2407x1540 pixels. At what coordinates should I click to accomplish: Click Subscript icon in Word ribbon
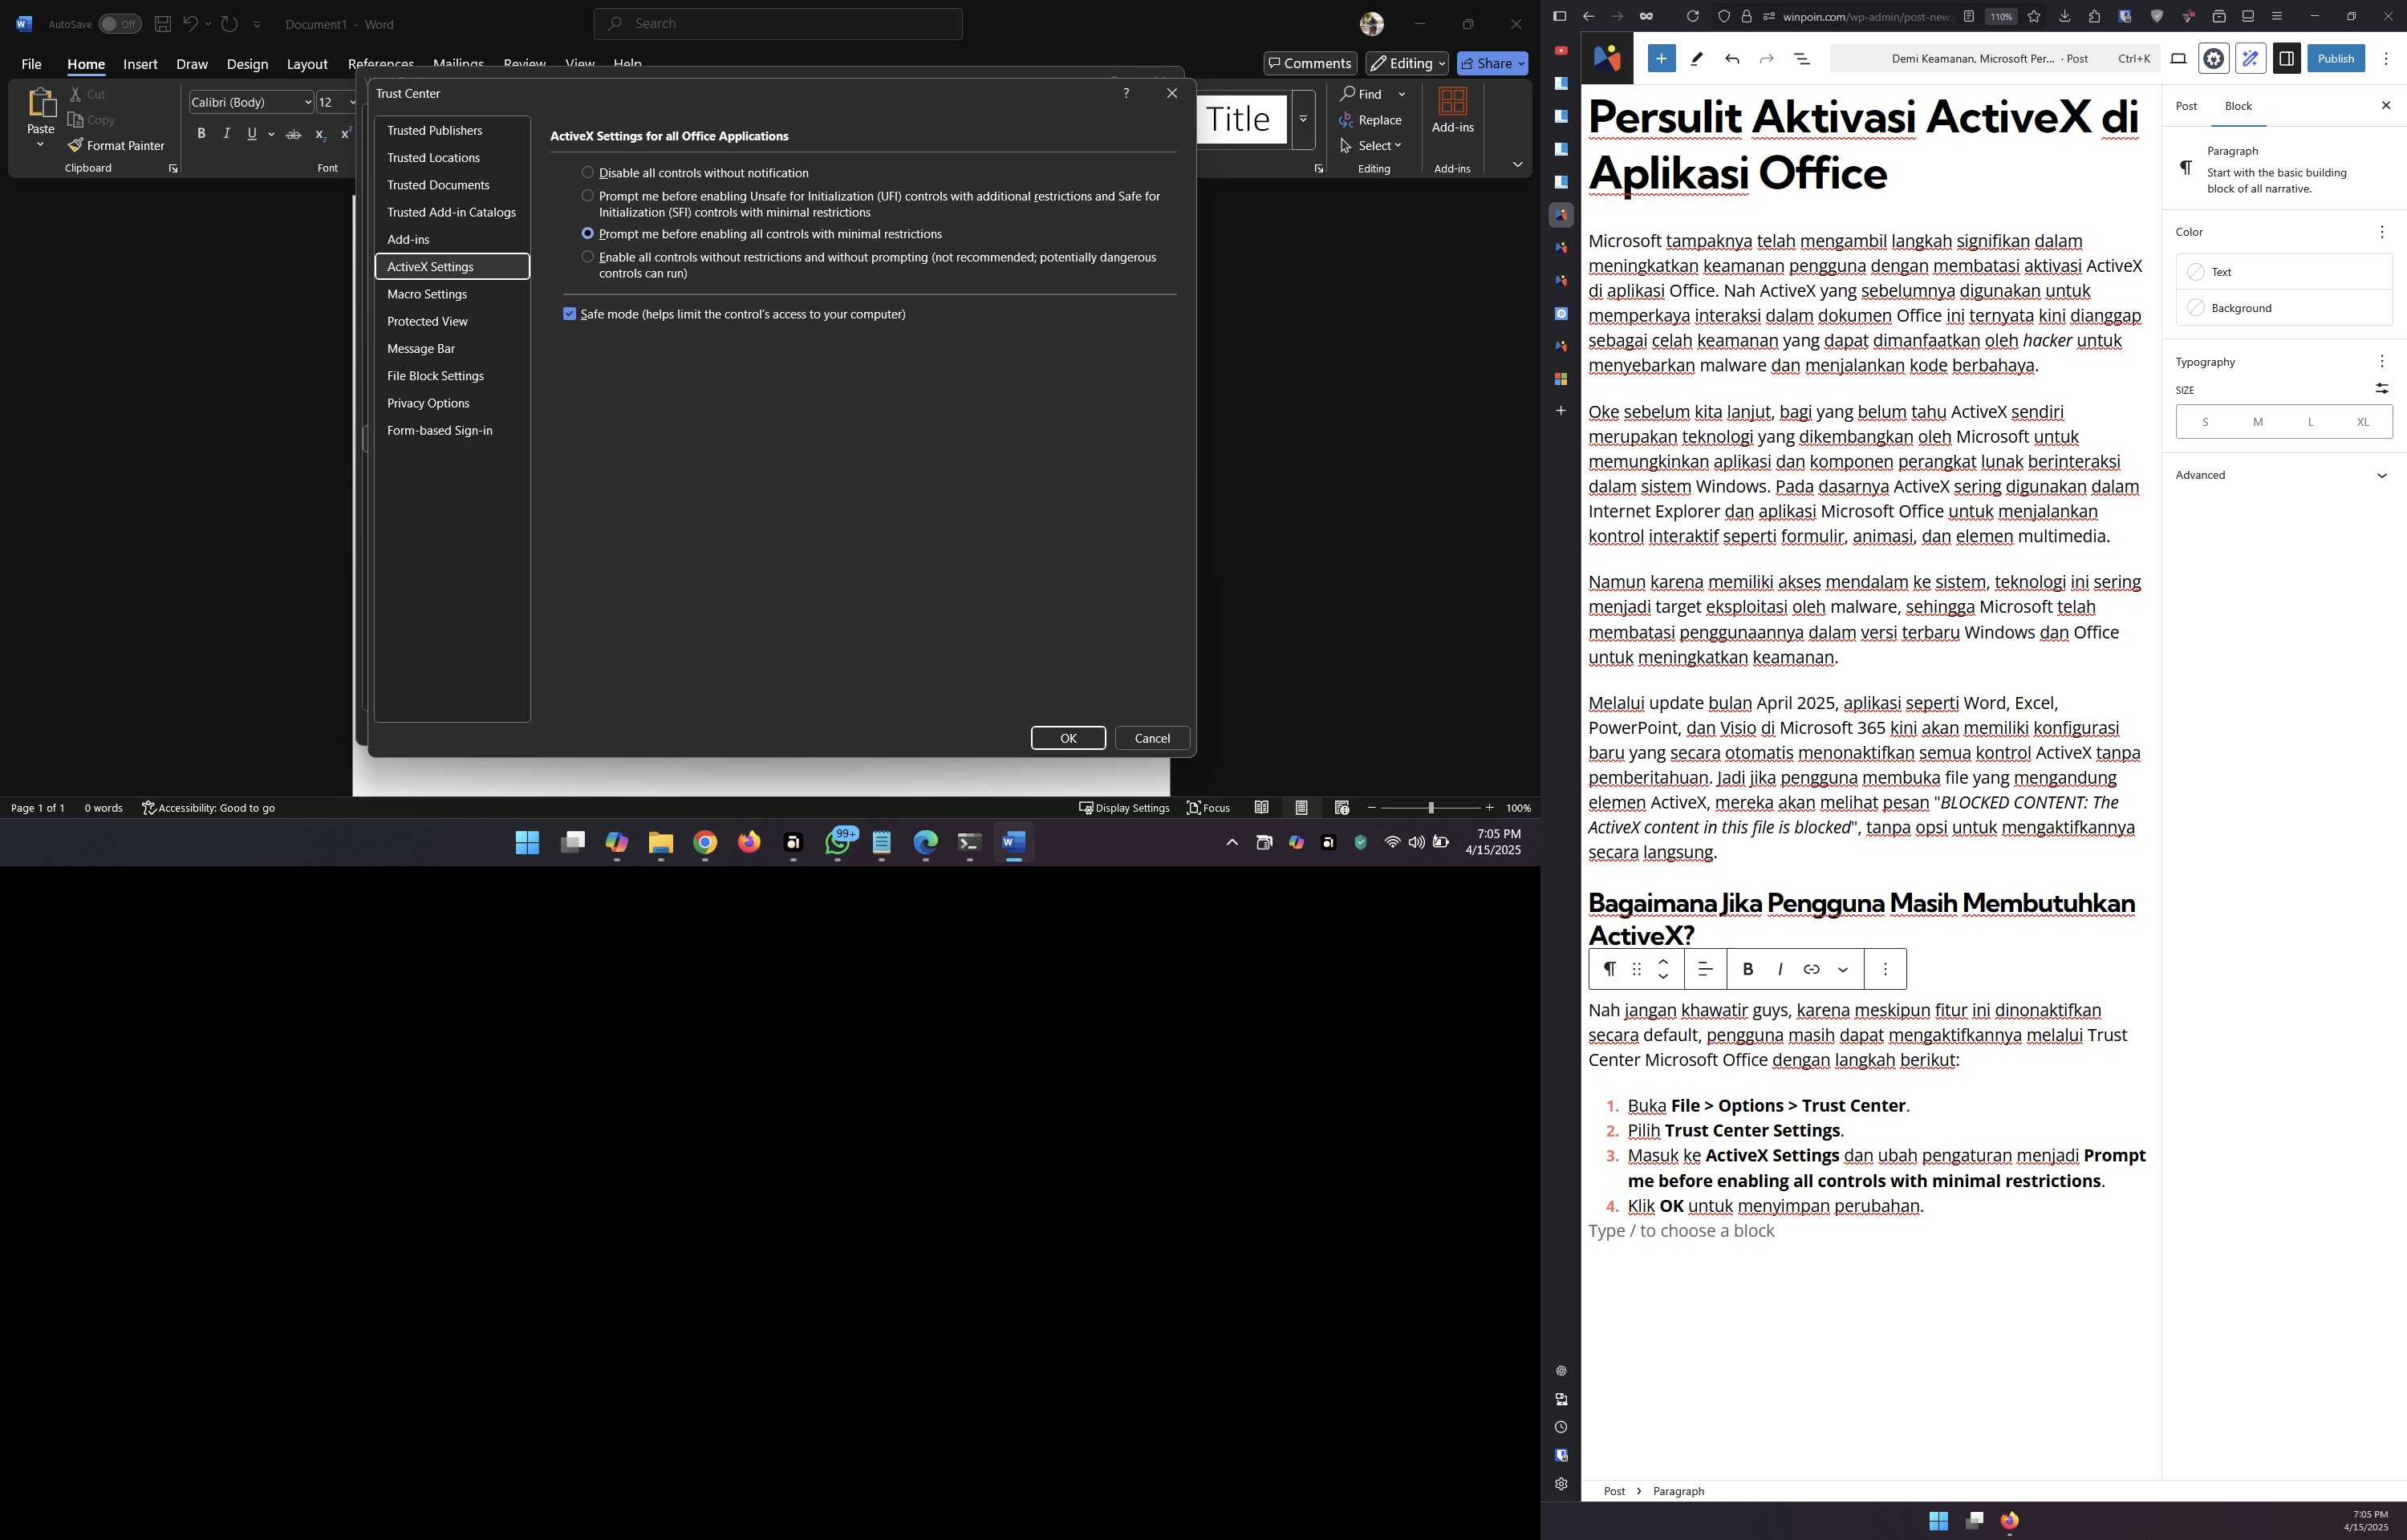pyautogui.click(x=320, y=134)
